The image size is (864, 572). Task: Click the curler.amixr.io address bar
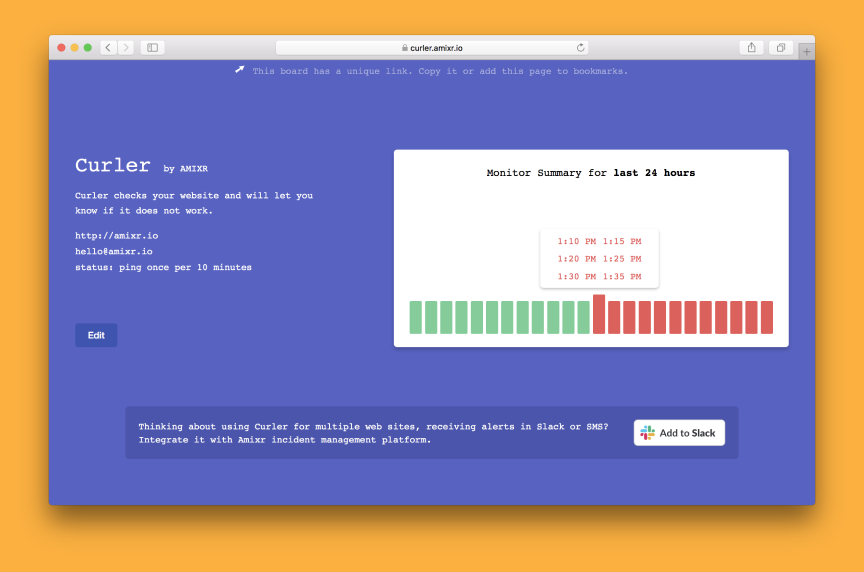pos(432,48)
